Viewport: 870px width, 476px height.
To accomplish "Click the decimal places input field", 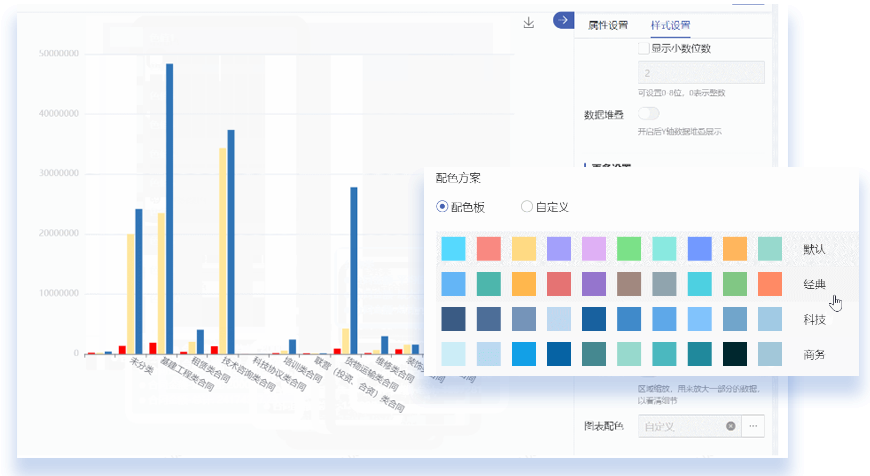I will point(701,73).
